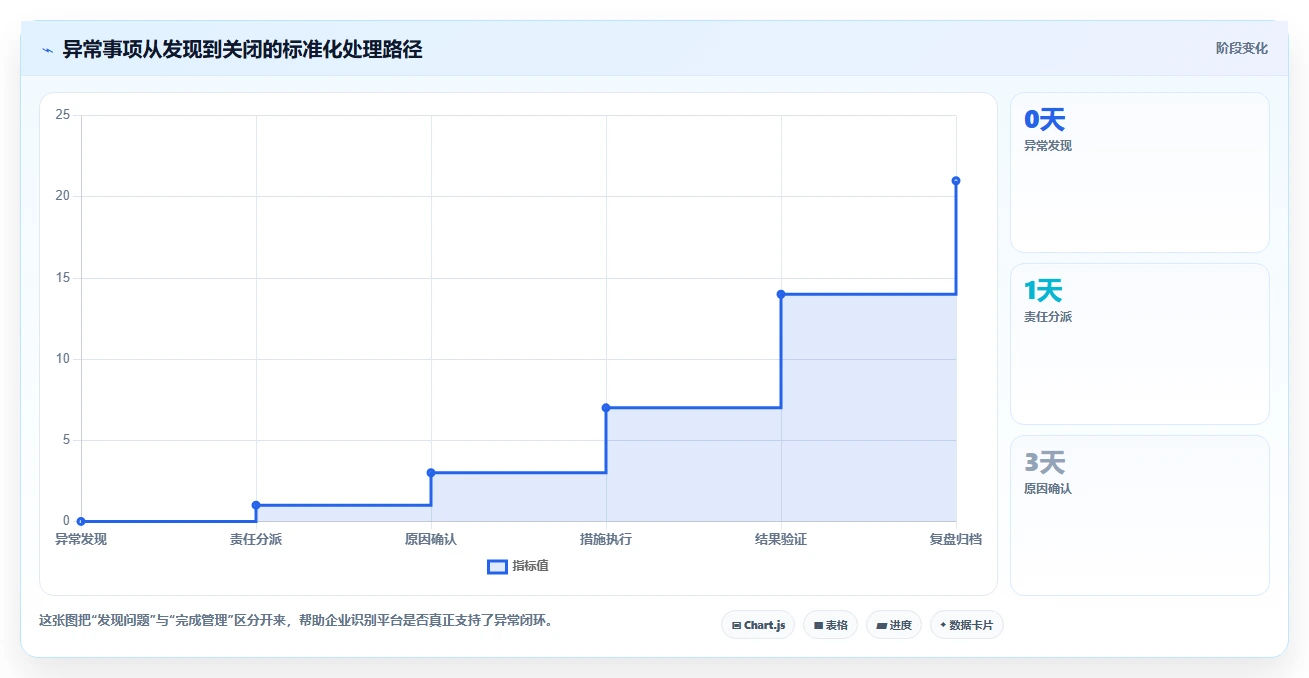The height and width of the screenshot is (678, 1309).
Task: Select the 进度 tag chip
Action: (x=893, y=625)
